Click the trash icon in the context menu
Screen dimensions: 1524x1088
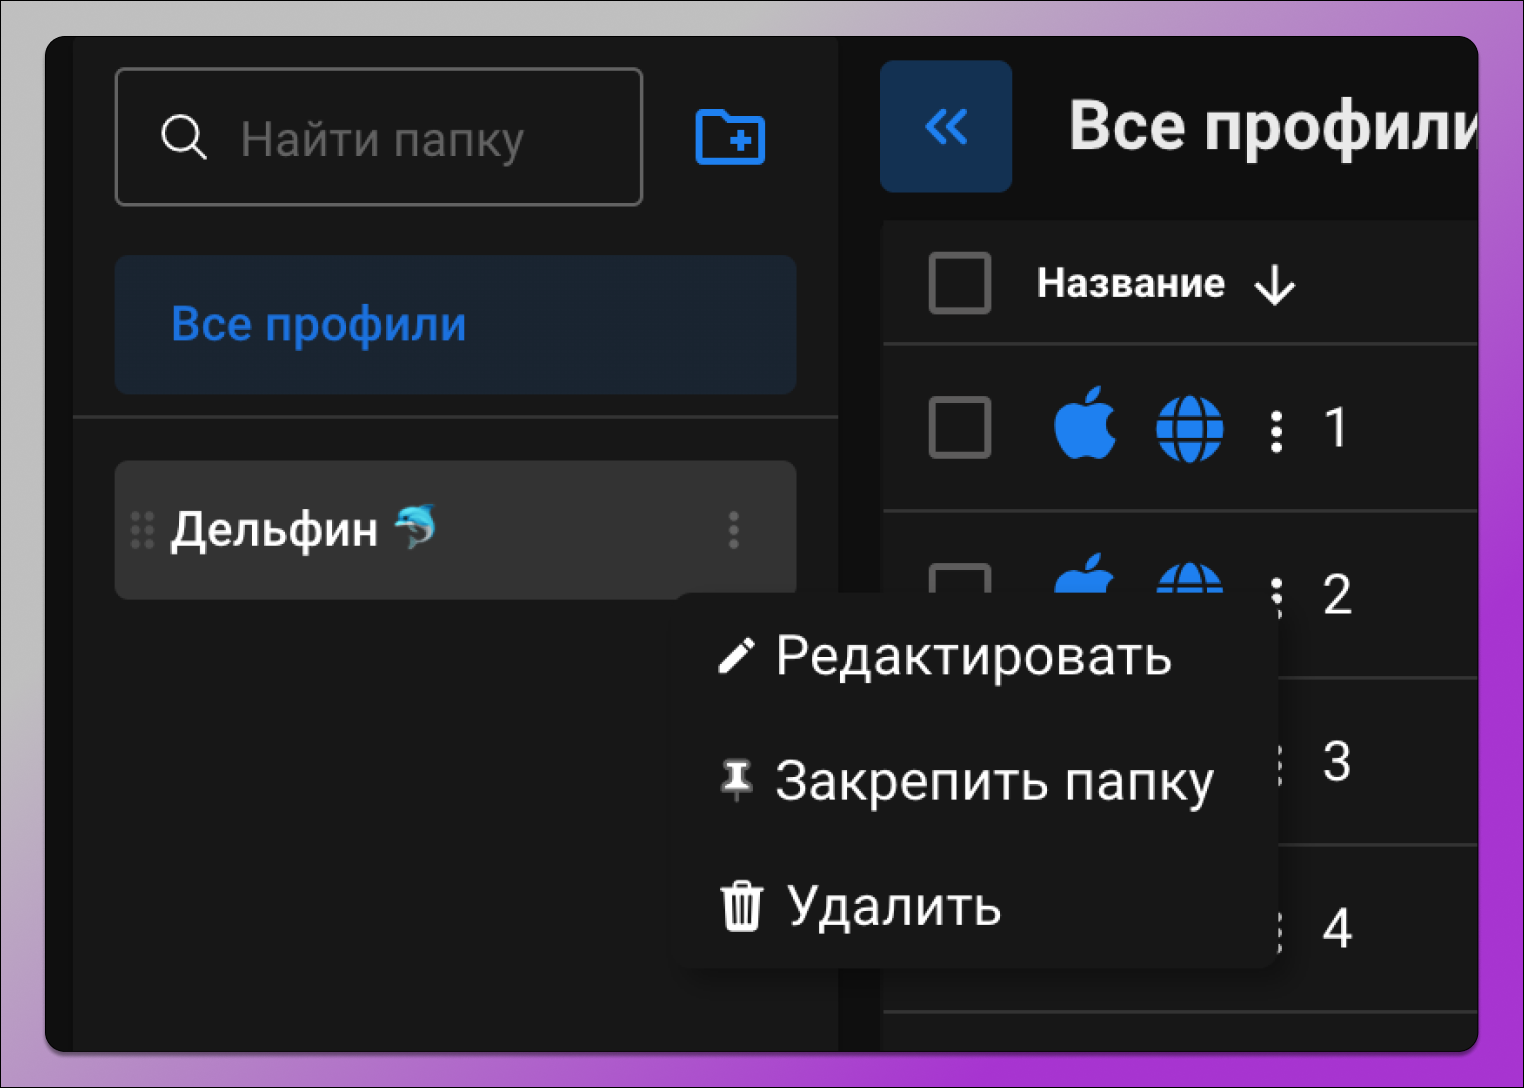click(x=740, y=905)
